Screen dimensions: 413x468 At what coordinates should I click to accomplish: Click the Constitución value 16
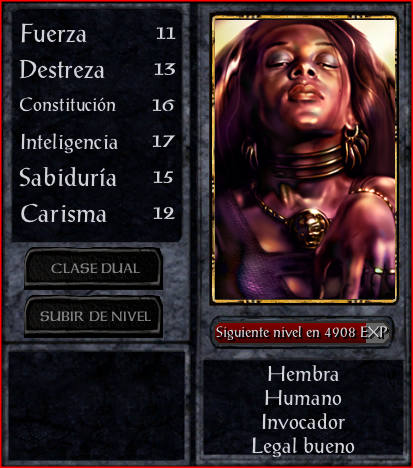[x=163, y=105]
